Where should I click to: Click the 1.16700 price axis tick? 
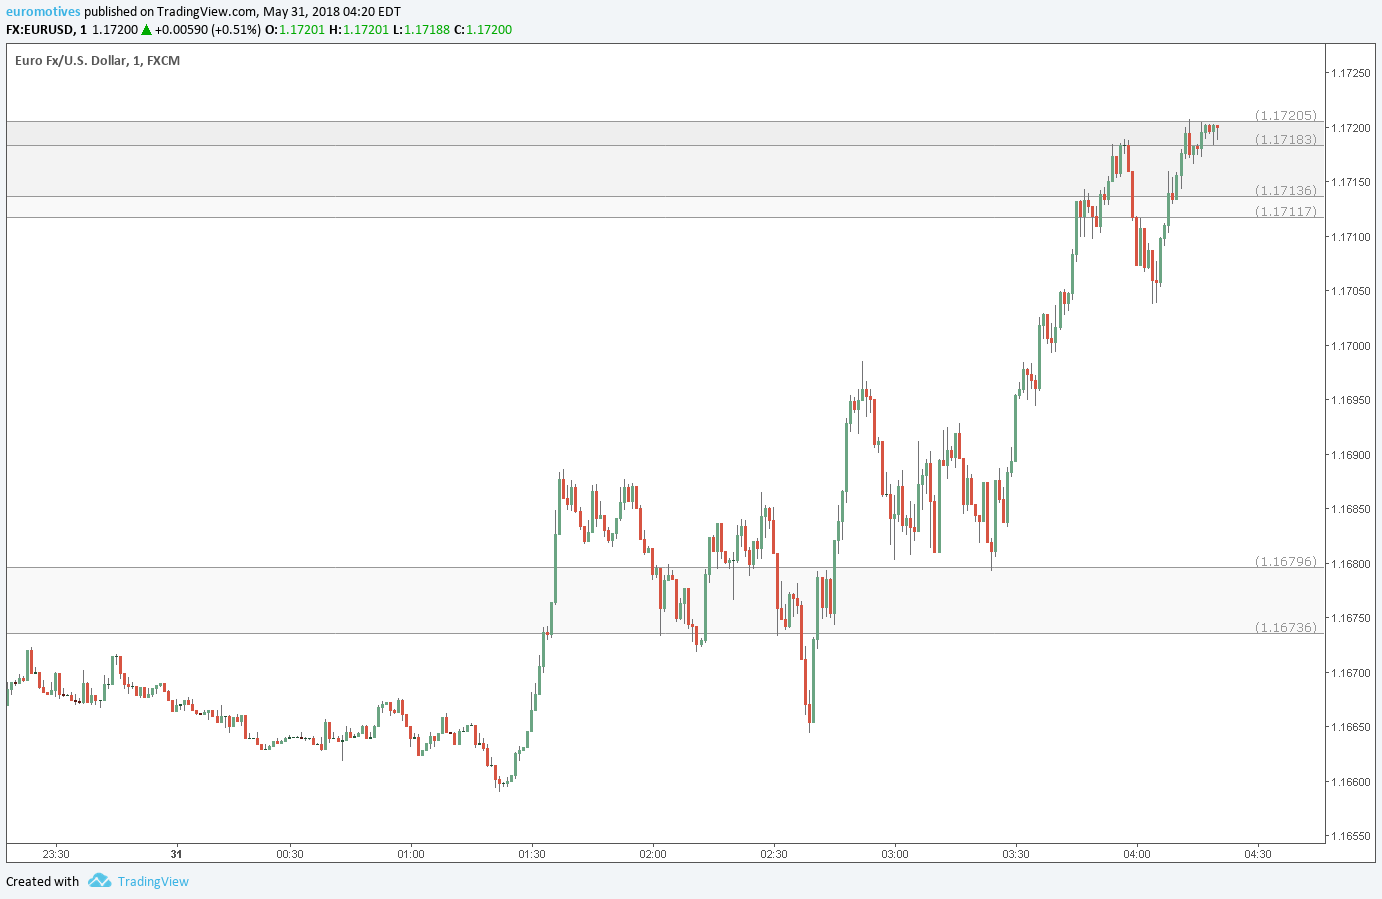point(1349,673)
